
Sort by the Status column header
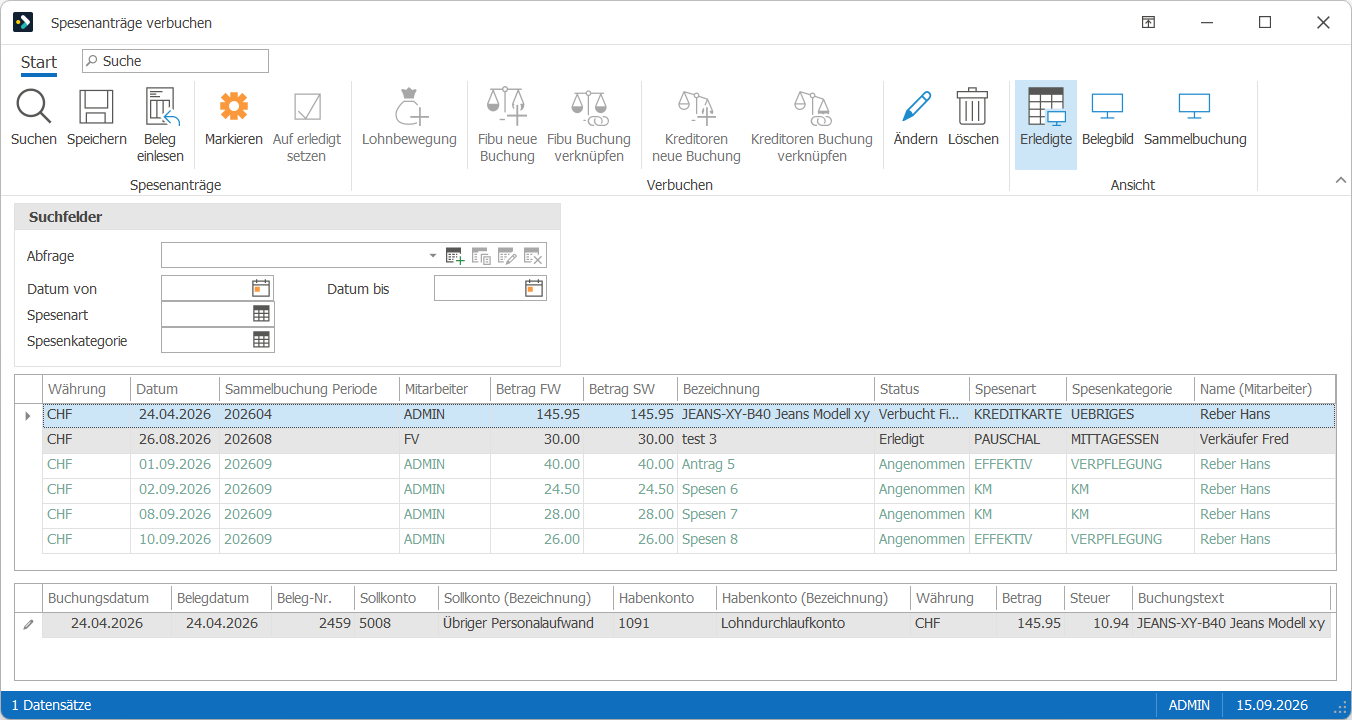[922, 389]
